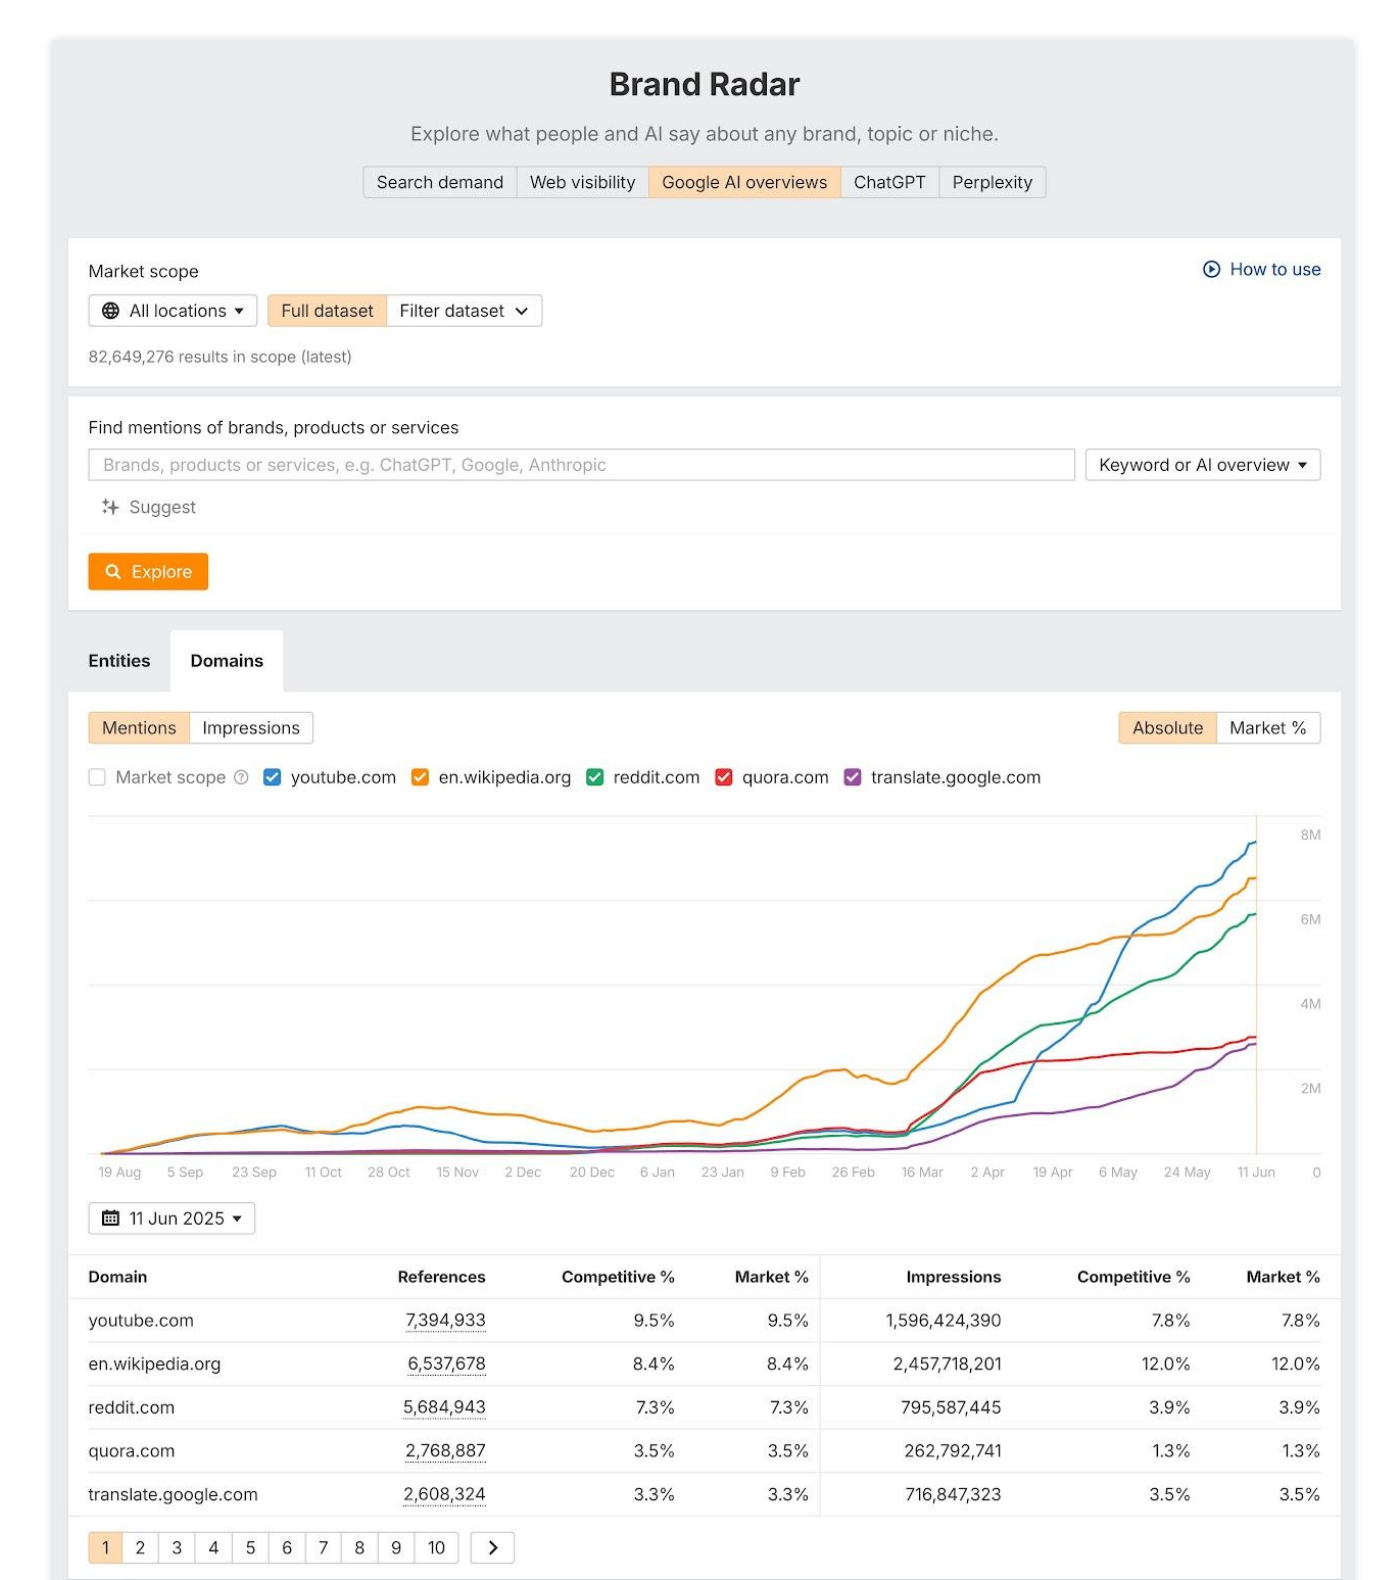Toggle the purple translate.google.com checkbox

852,777
